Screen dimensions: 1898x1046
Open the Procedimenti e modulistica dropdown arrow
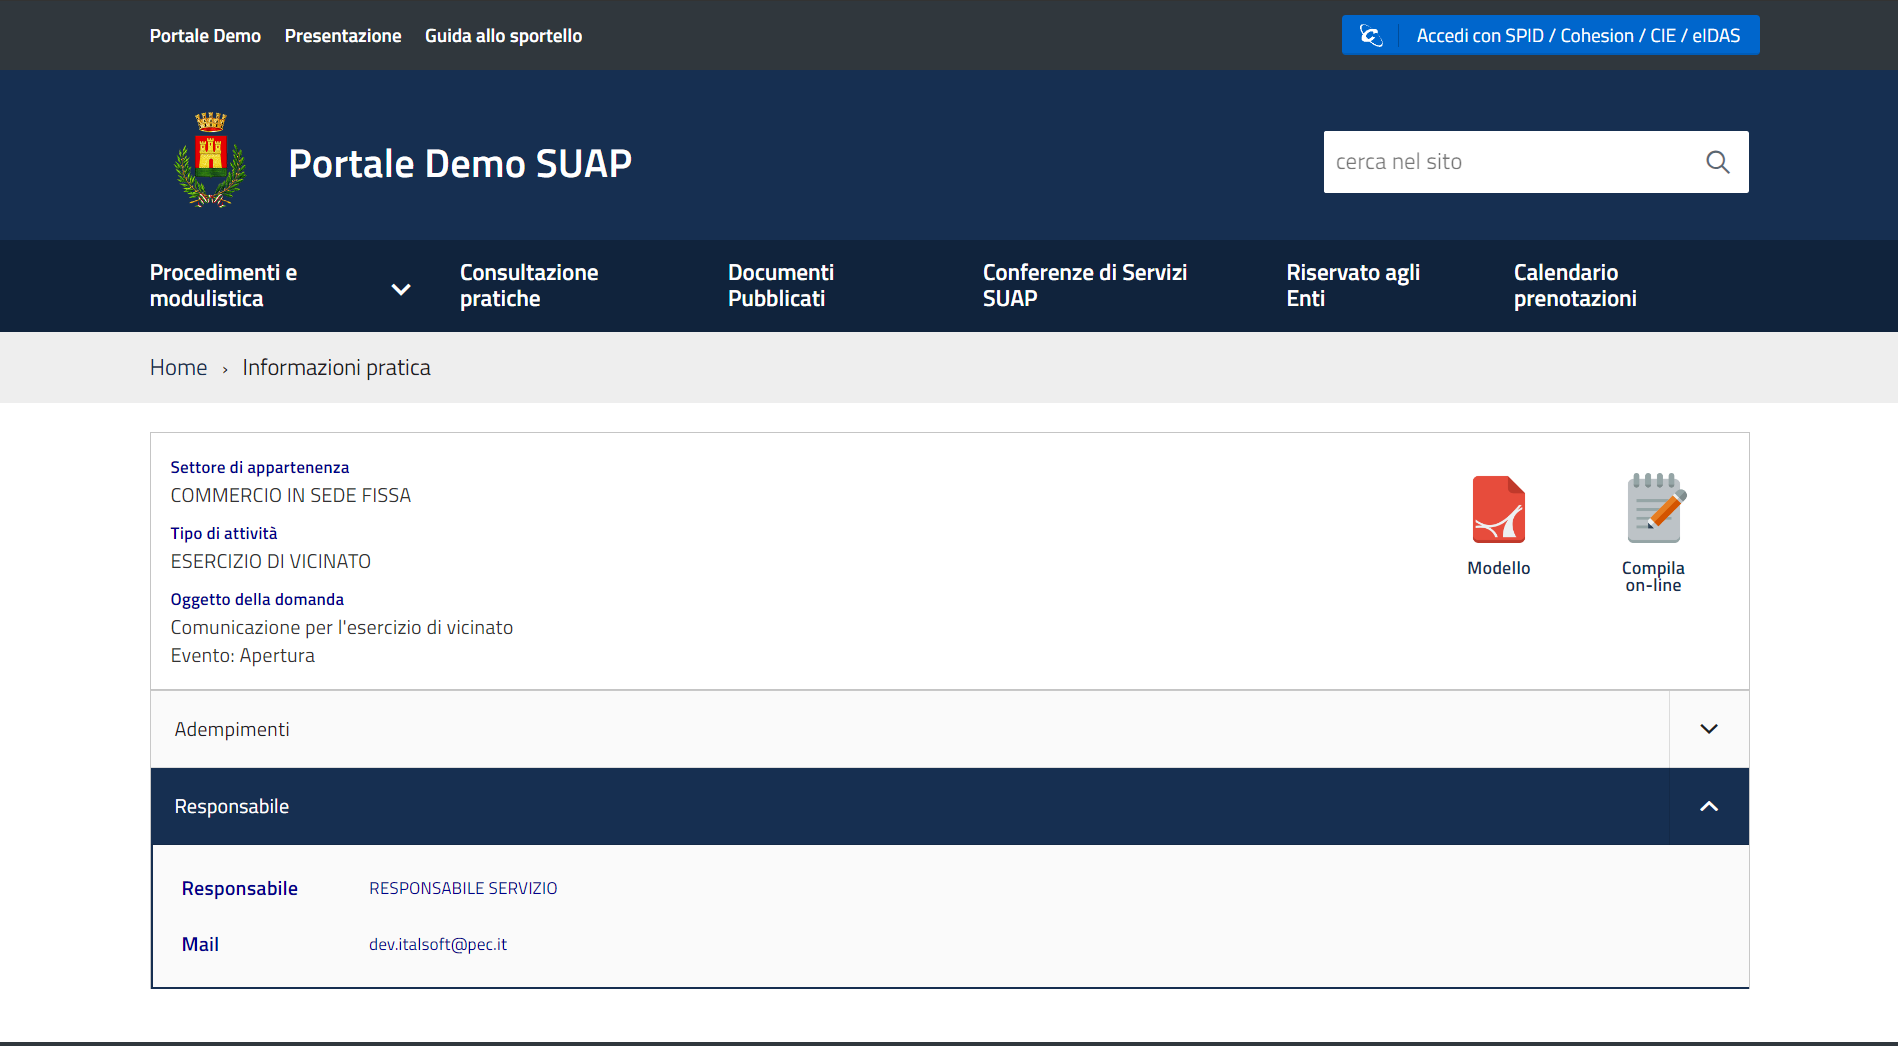401,290
